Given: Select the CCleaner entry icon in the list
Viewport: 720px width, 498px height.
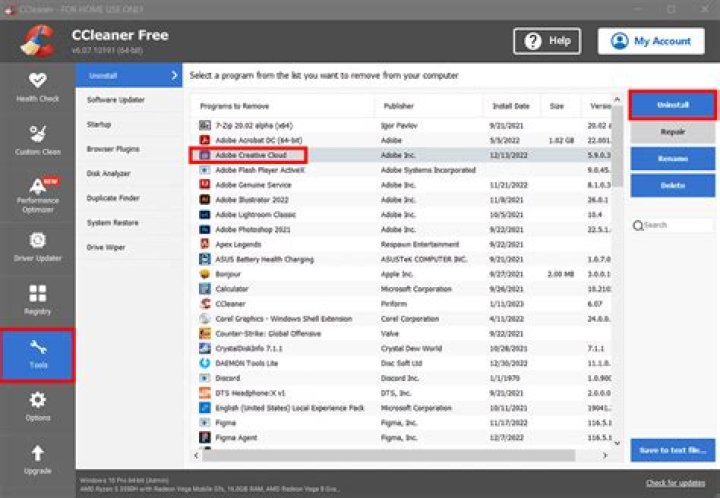Looking at the screenshot, I should click(205, 303).
